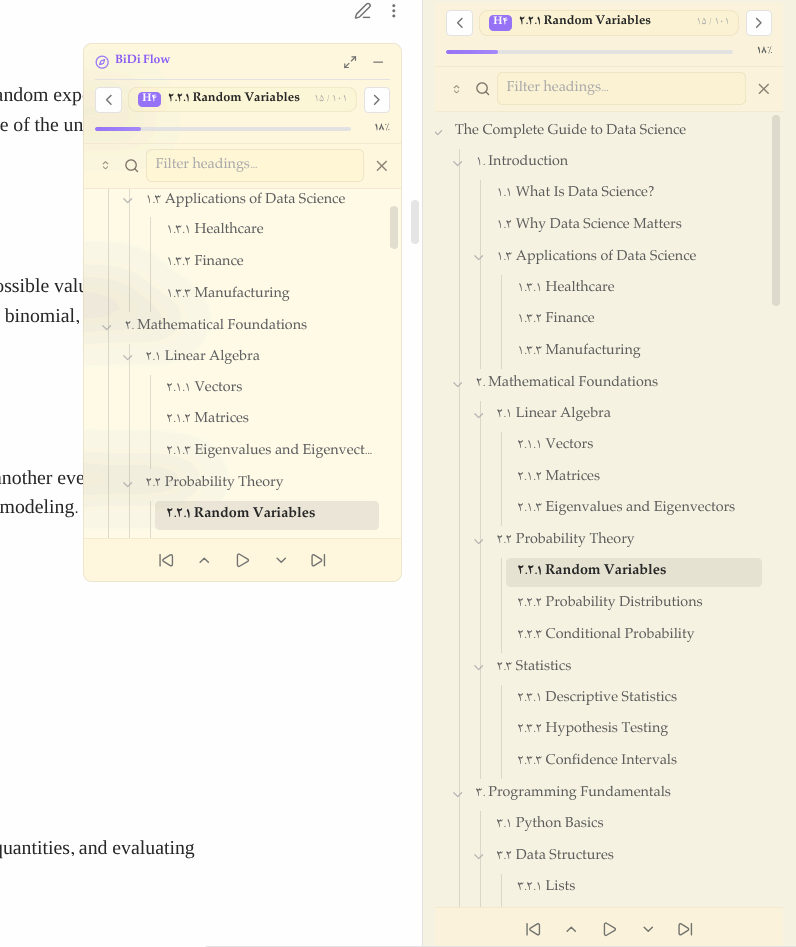Image resolution: width=796 pixels, height=947 pixels.
Task: Click Filter headings field in floating panel
Action: [255, 165]
